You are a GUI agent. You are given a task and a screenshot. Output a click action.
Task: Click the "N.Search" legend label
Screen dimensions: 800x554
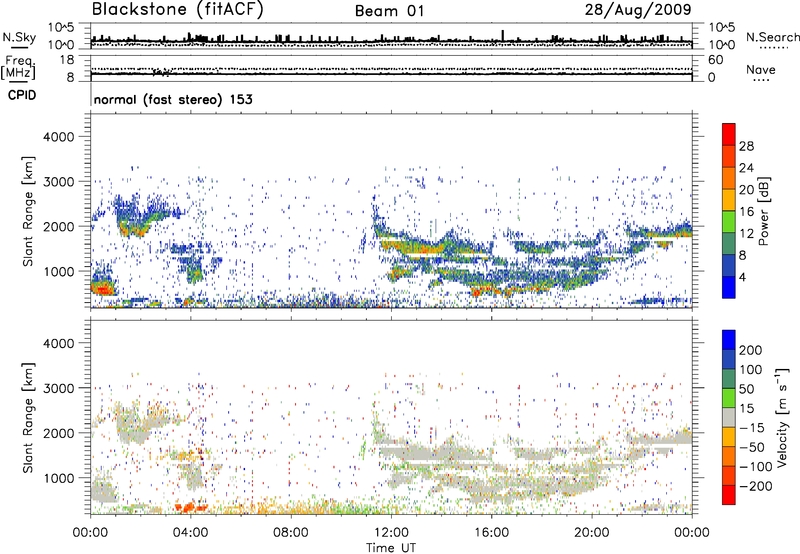(773, 37)
